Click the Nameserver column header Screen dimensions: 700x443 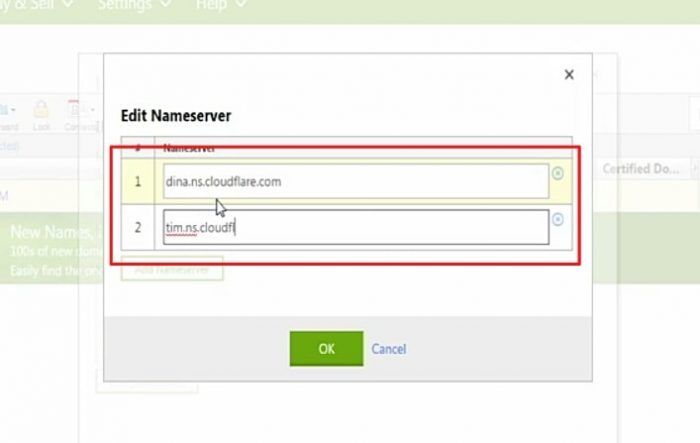(x=189, y=148)
